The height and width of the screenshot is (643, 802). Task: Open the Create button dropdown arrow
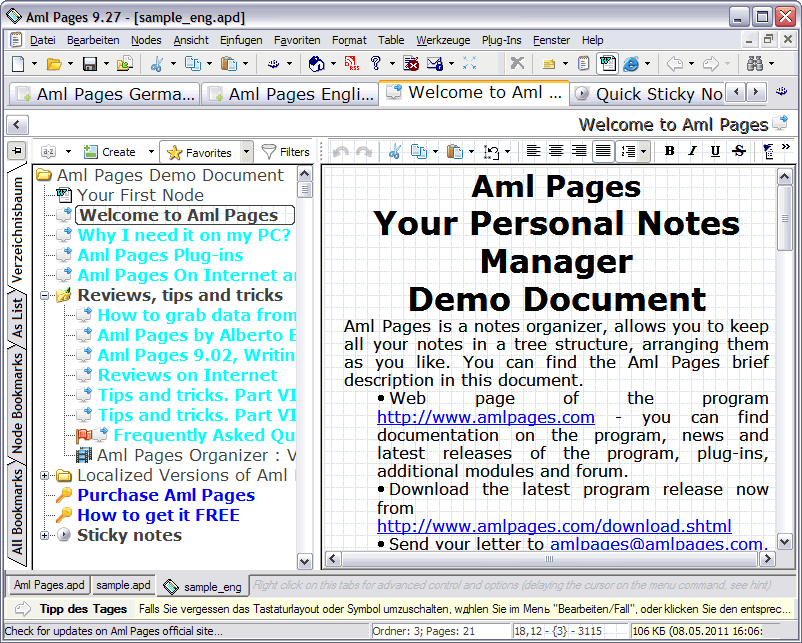click(x=151, y=152)
